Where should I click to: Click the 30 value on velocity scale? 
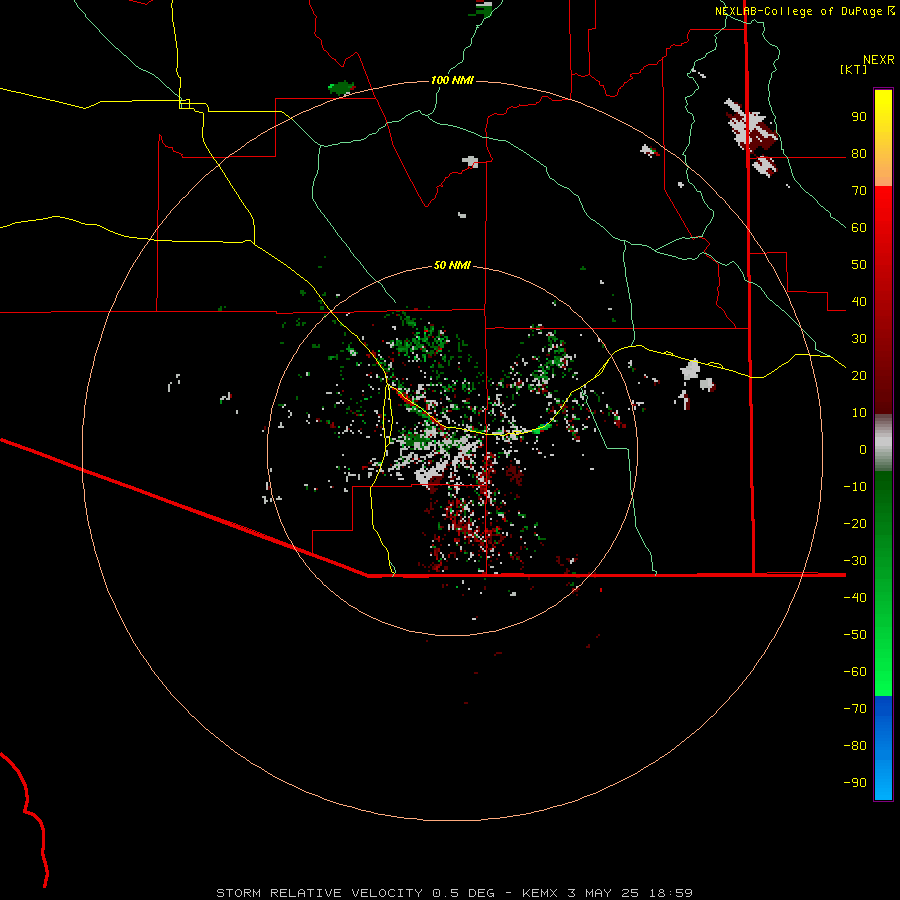[x=859, y=339]
